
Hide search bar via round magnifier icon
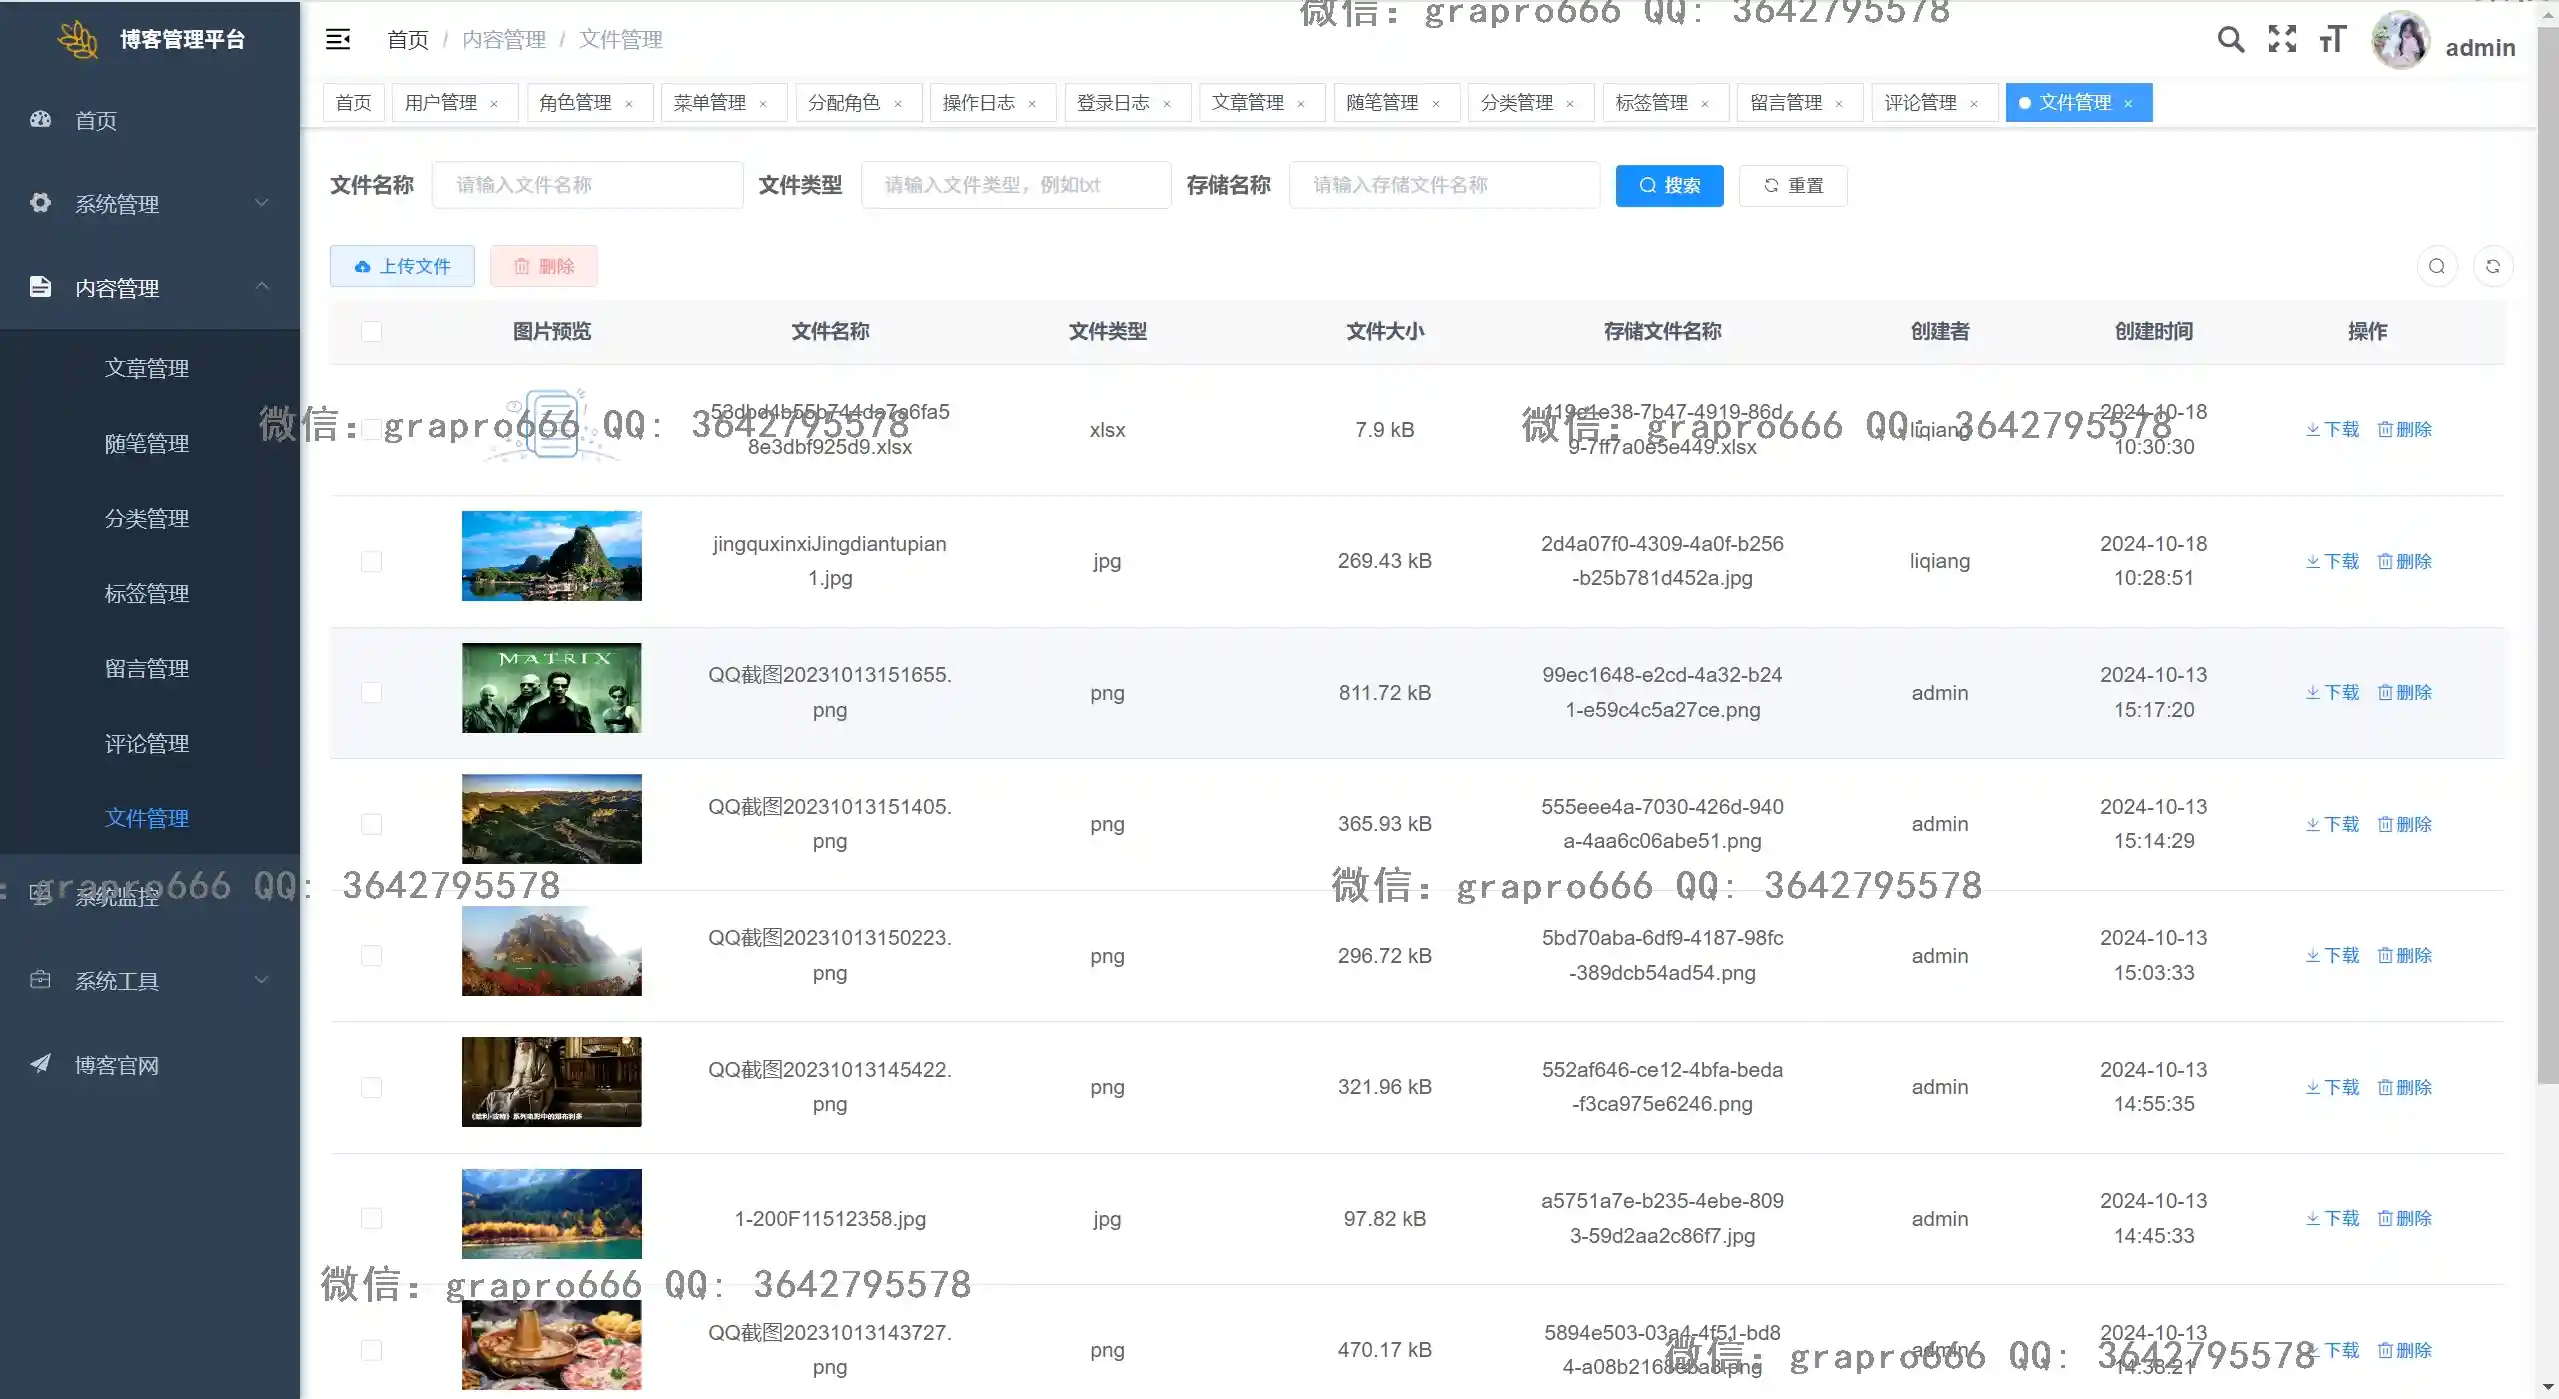click(x=2437, y=266)
